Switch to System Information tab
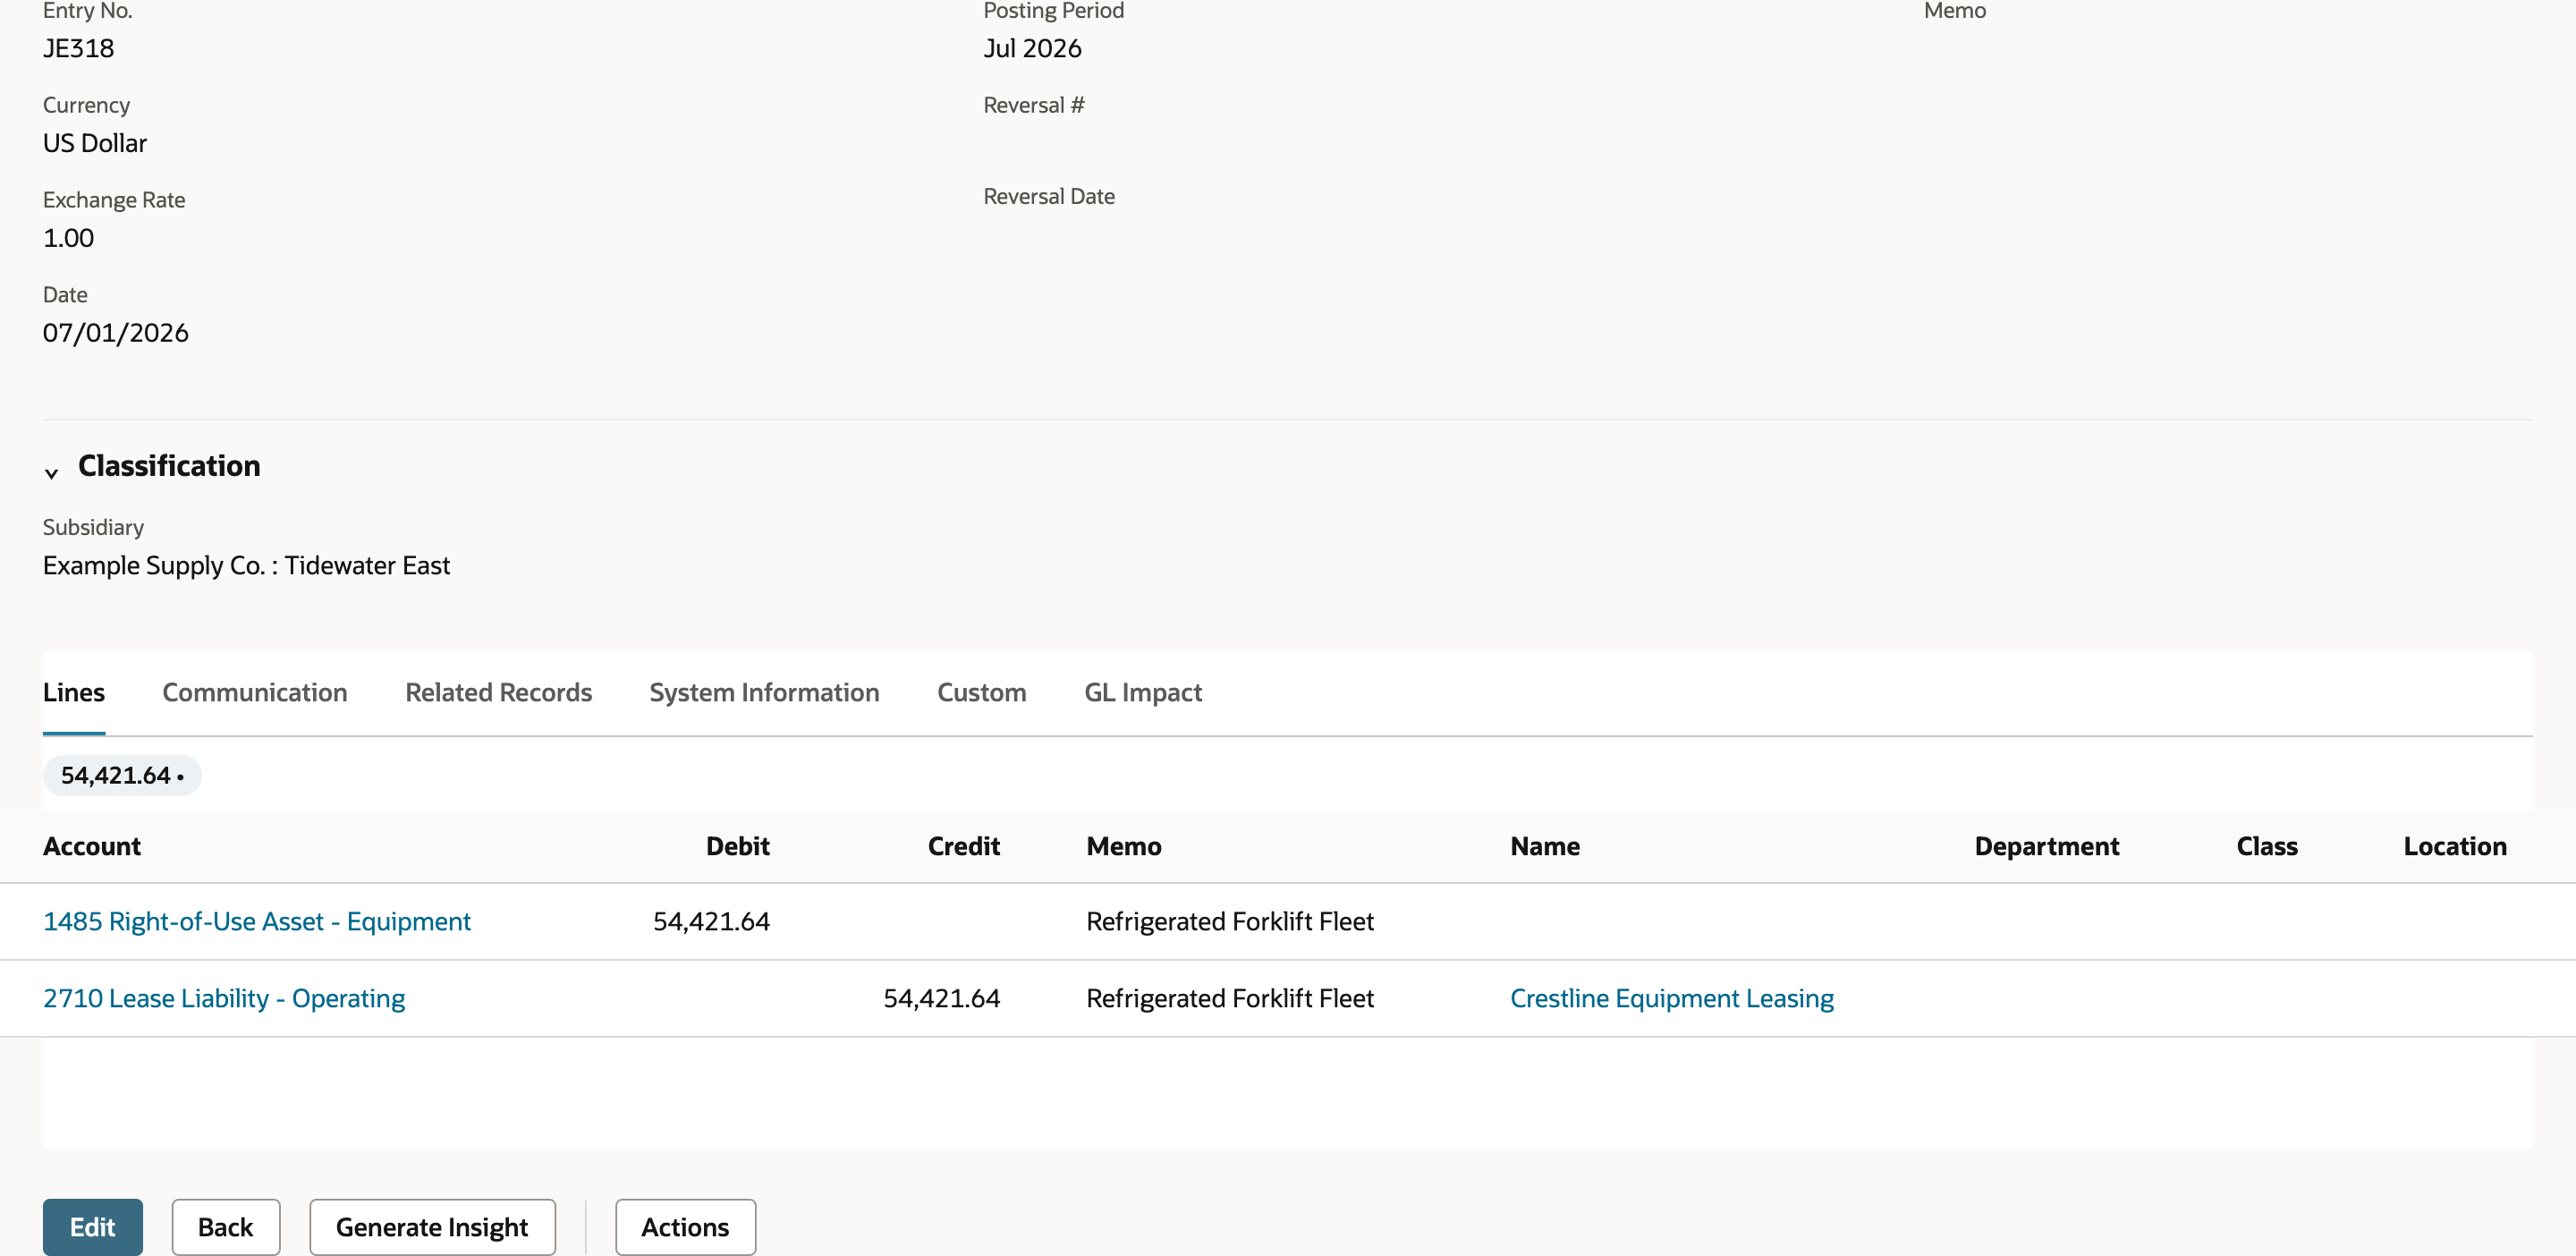2576x1256 pixels. click(764, 692)
